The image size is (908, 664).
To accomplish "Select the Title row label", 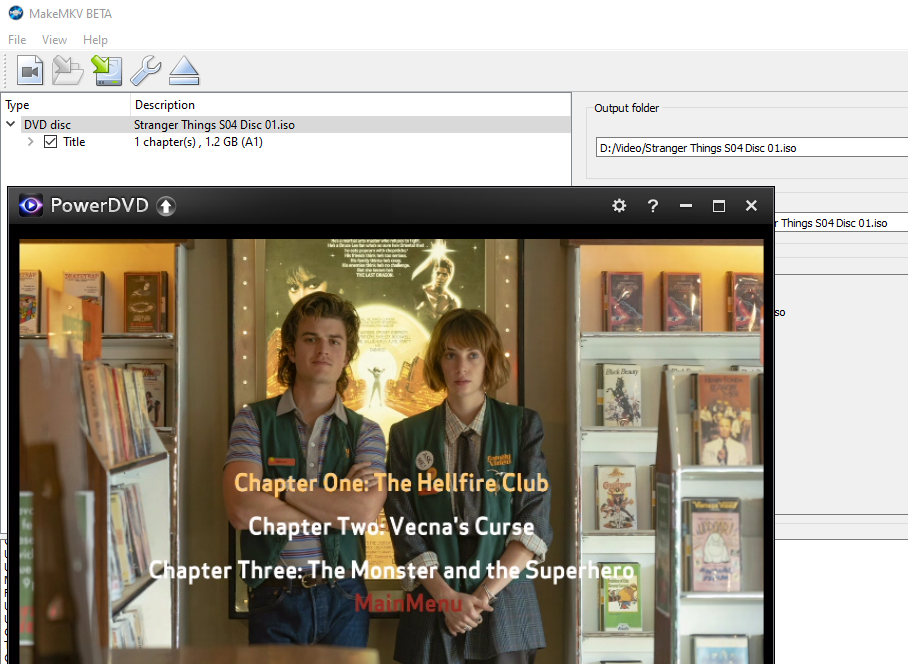I will pyautogui.click(x=74, y=142).
